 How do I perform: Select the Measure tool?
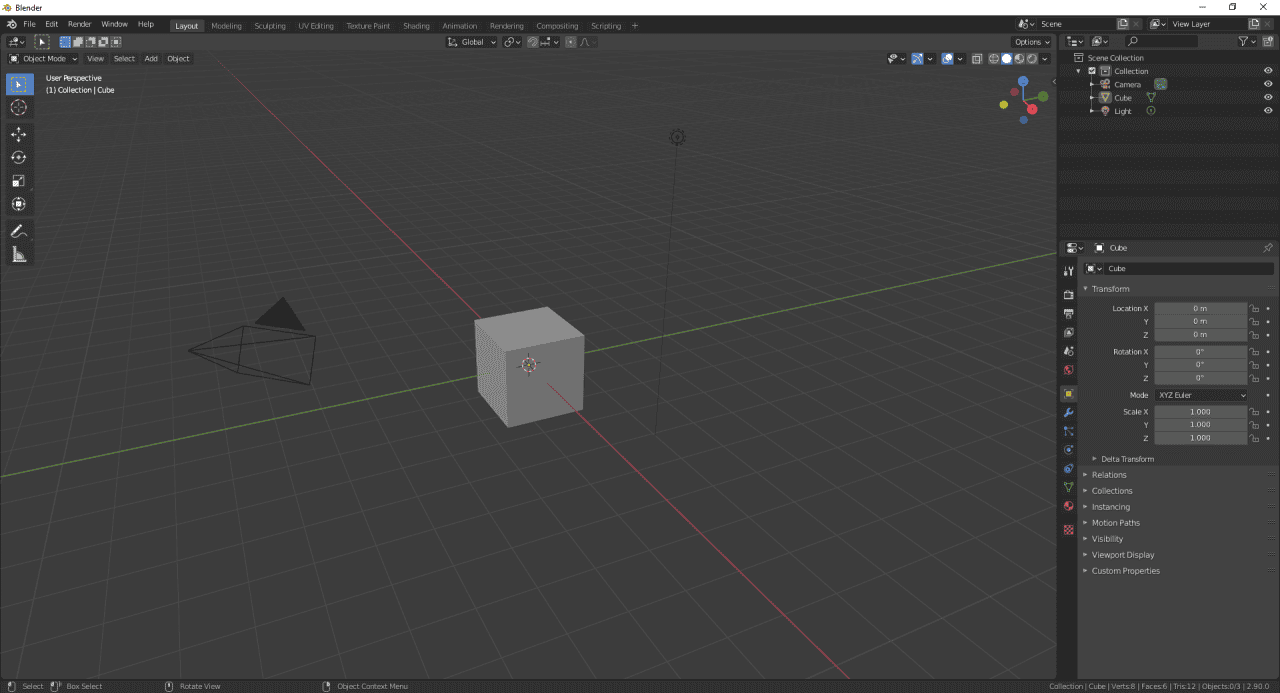(x=18, y=253)
